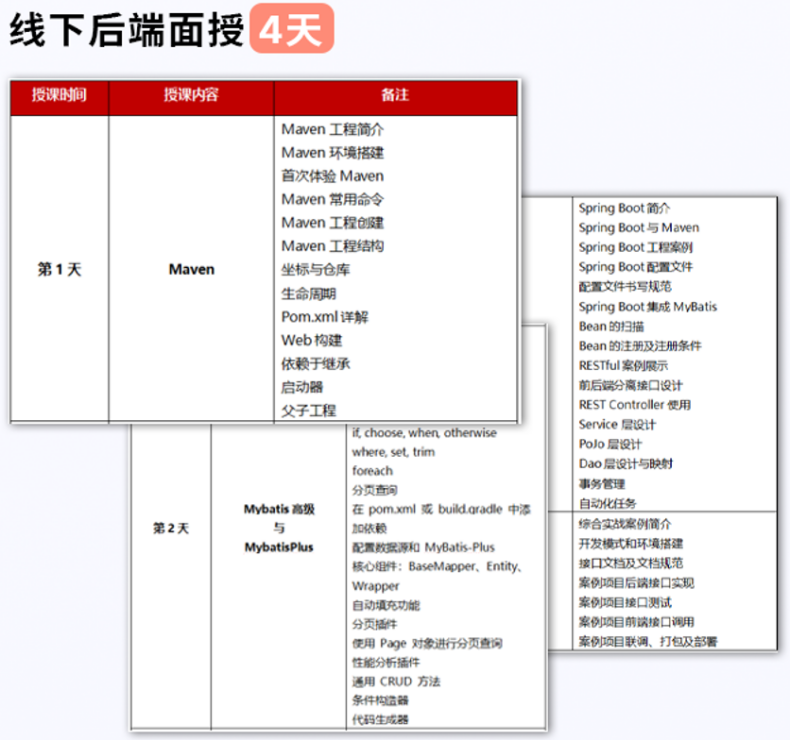Click the PoJo 层设计 line
Screen dimensions: 790x740
(610, 444)
